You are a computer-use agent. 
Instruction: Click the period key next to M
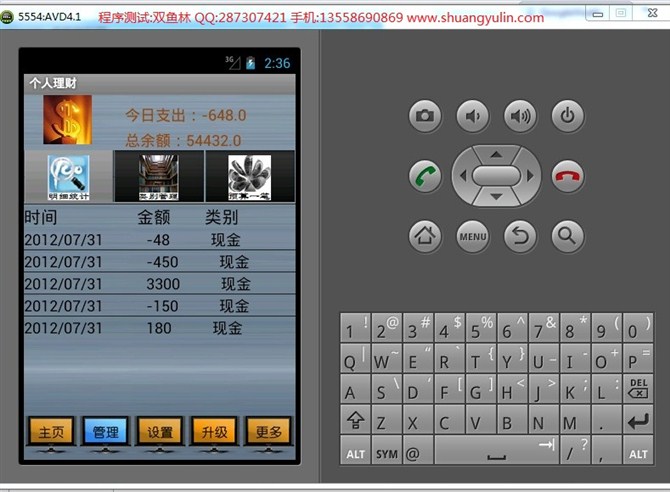pos(606,420)
